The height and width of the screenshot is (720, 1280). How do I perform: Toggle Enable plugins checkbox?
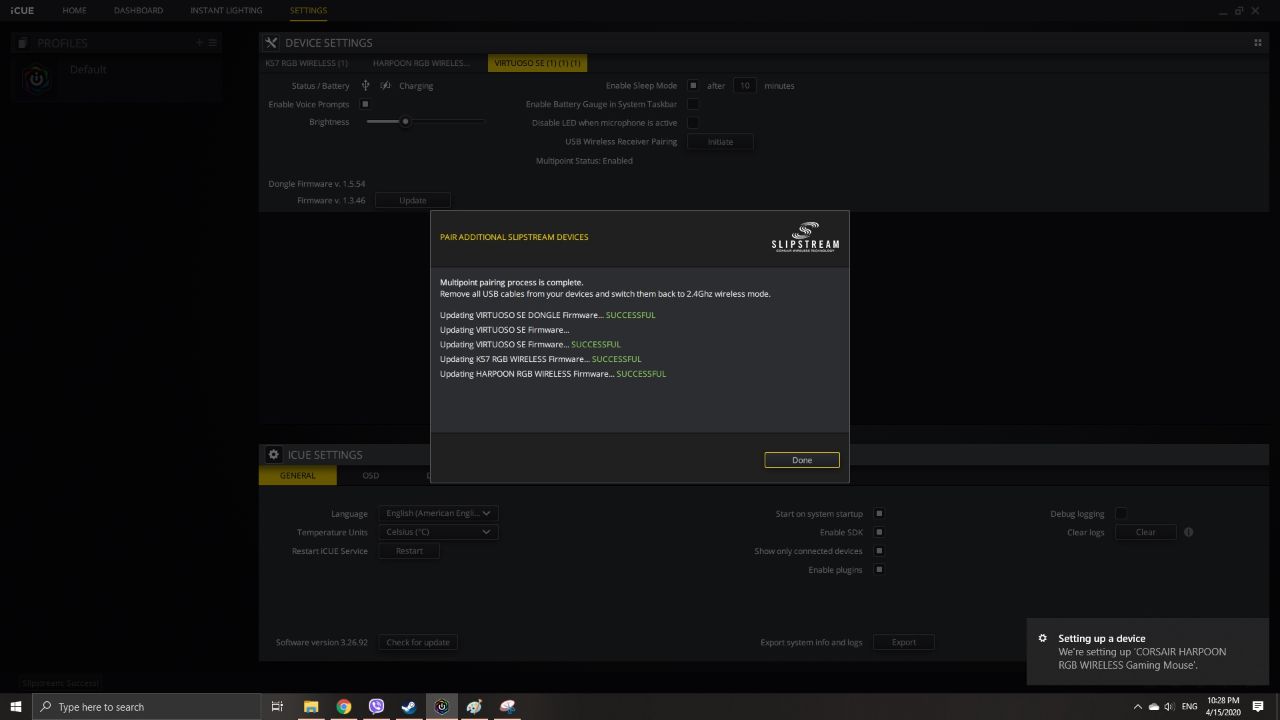point(879,570)
